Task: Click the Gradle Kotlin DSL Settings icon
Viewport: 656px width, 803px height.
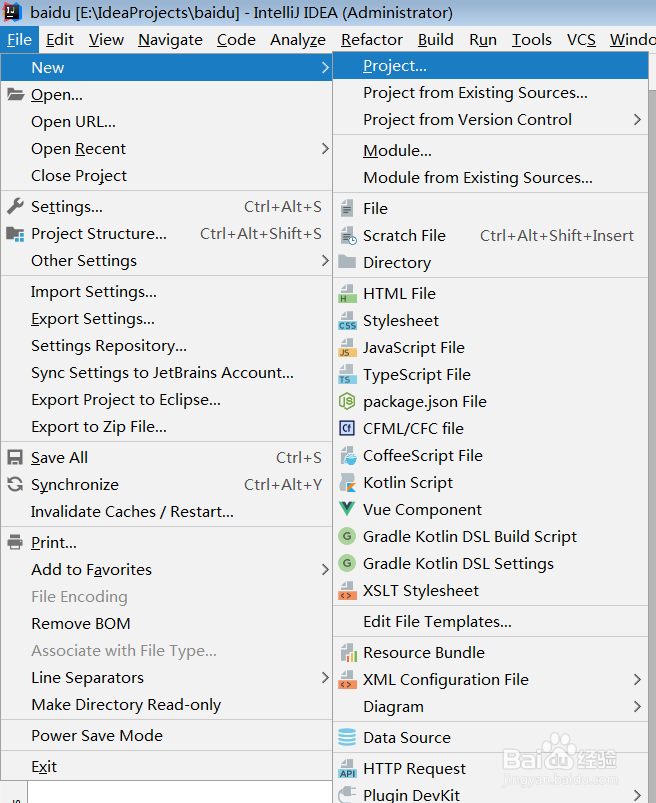Action: click(x=347, y=563)
